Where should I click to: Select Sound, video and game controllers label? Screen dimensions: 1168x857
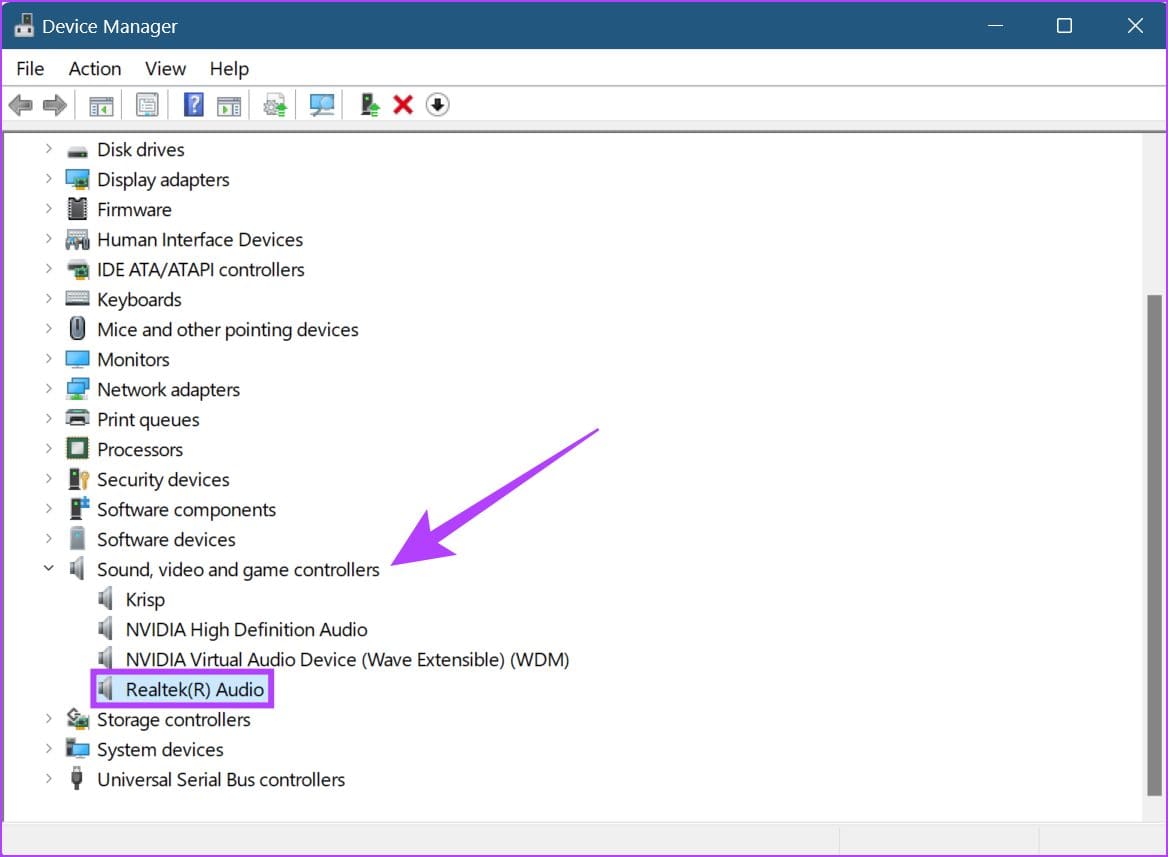click(x=238, y=569)
